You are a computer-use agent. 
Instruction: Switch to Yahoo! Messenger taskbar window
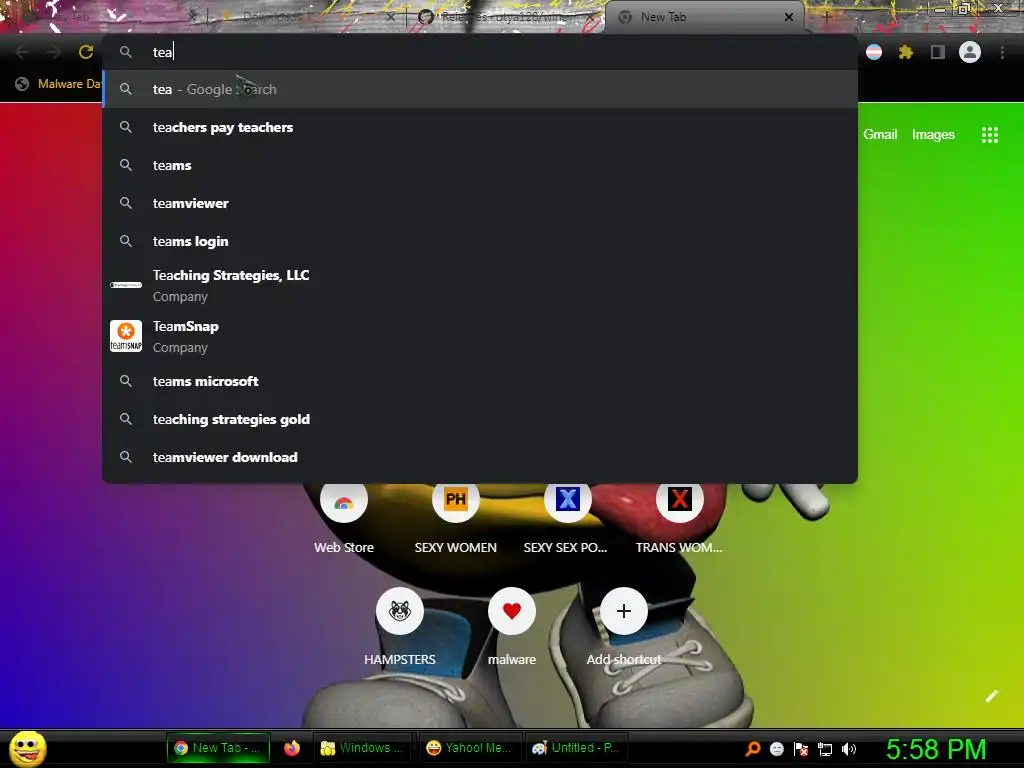[469, 748]
